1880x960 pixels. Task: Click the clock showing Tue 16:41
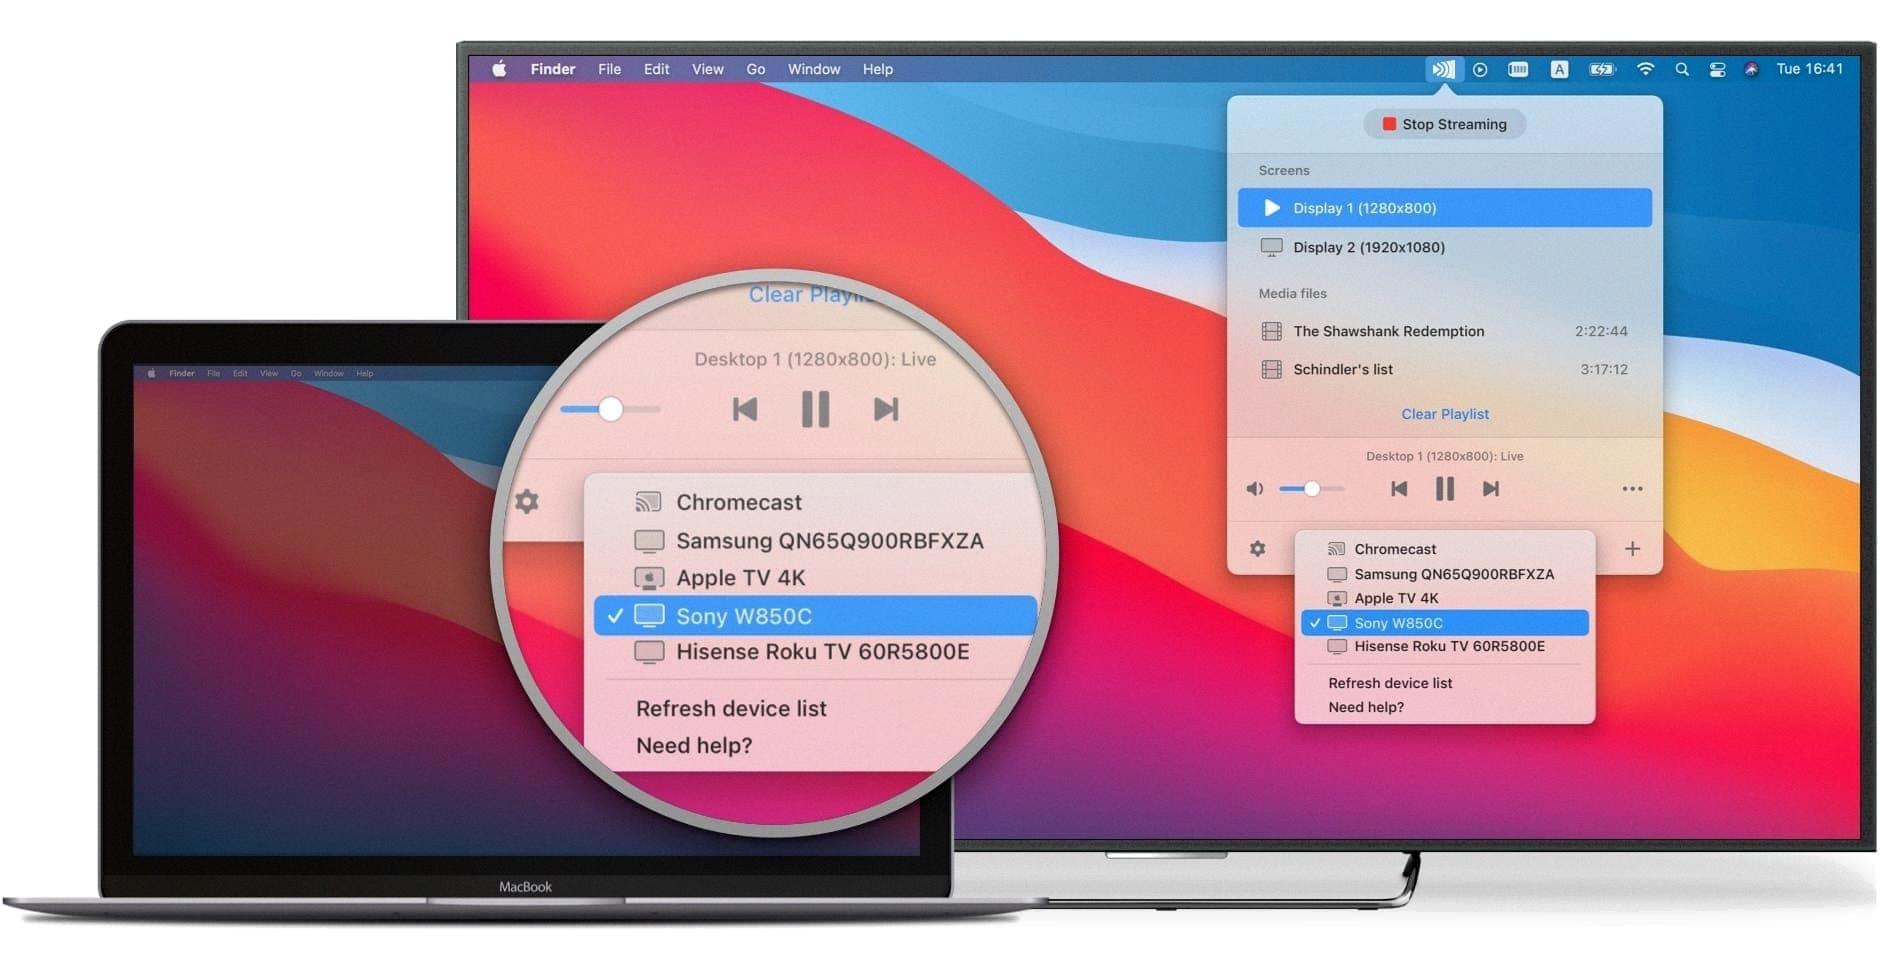[x=1809, y=69]
